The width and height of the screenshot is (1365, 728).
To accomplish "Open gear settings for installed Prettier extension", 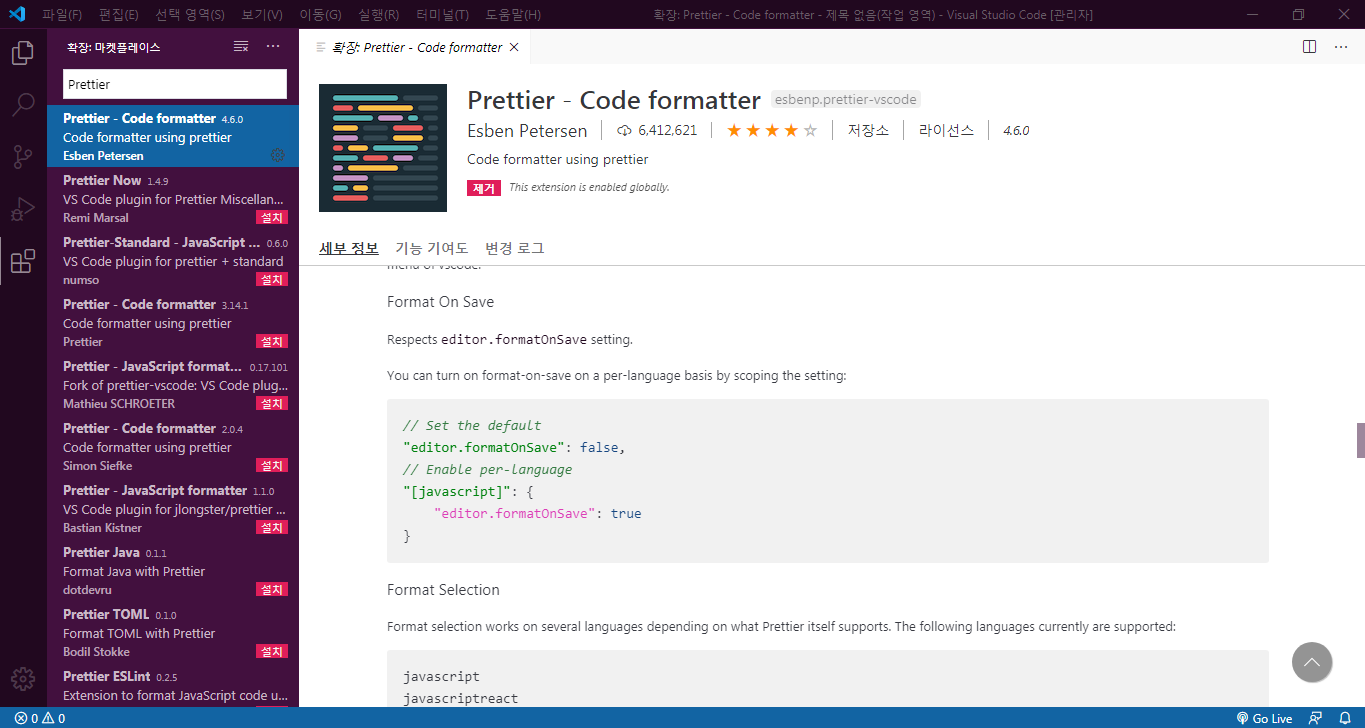I will point(278,155).
